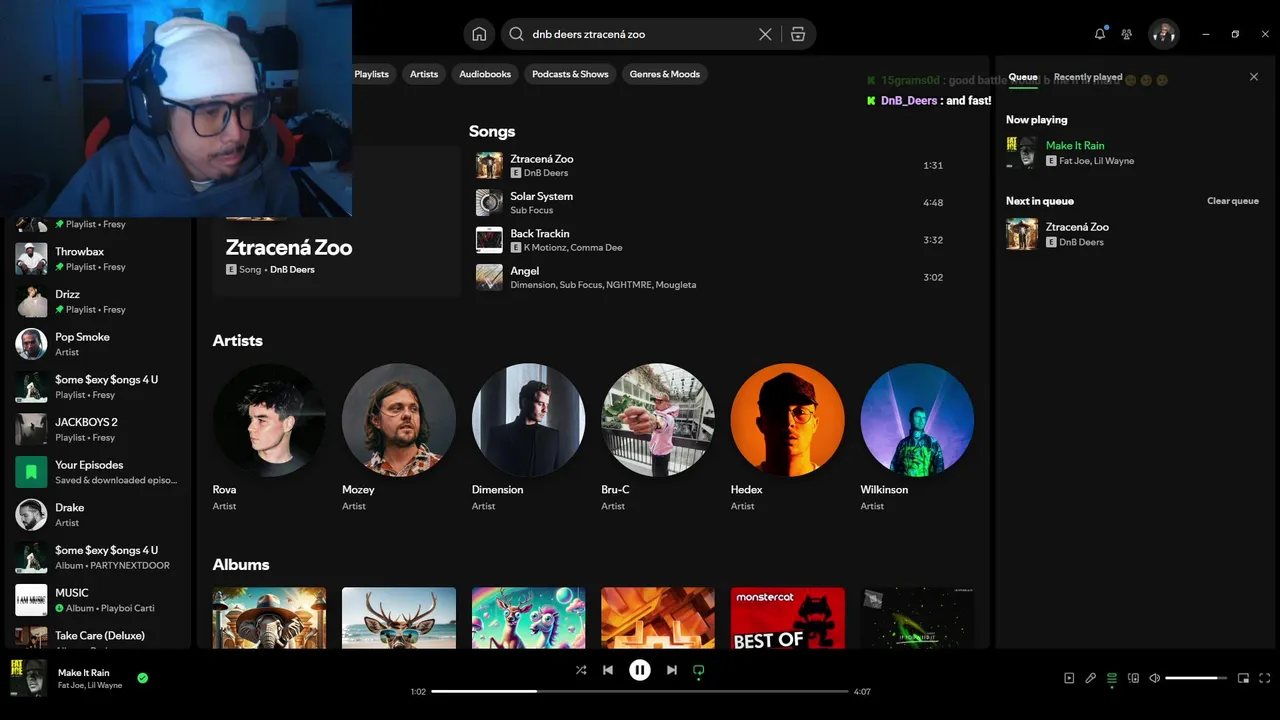This screenshot has width=1280, height=720.
Task: Skip to next track
Action: click(672, 670)
